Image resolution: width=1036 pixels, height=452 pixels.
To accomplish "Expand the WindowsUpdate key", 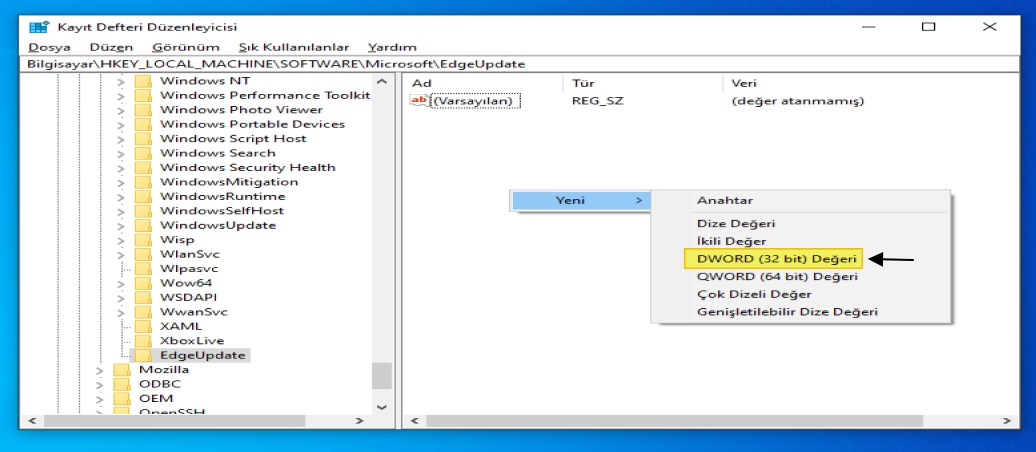I will [x=121, y=226].
